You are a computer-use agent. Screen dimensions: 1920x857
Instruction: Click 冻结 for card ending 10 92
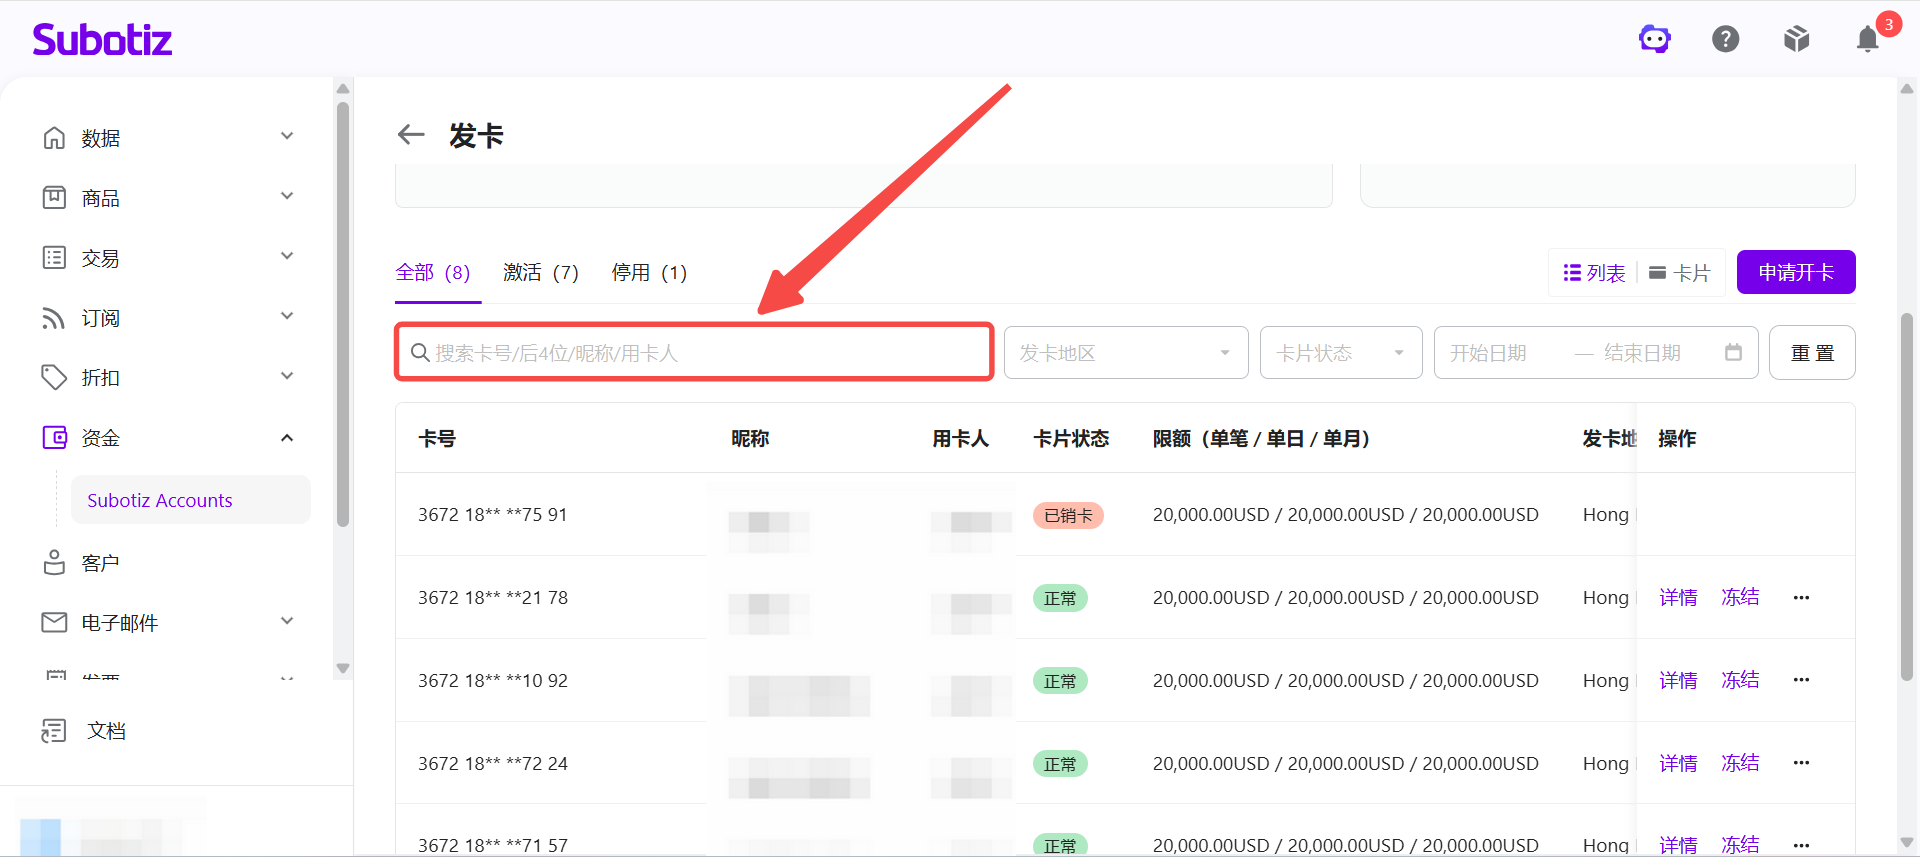(1740, 680)
